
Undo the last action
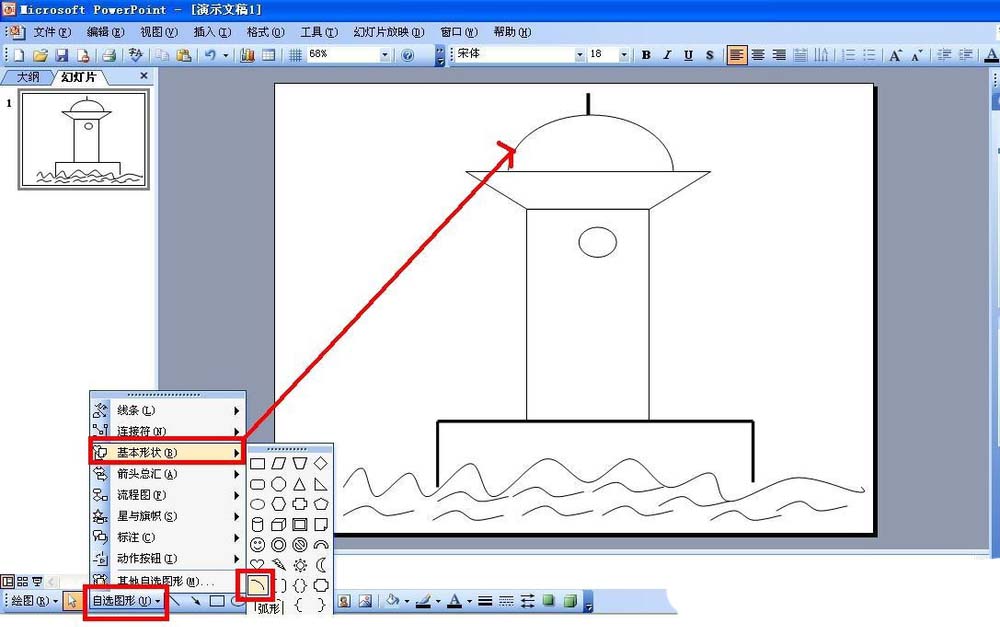pos(210,55)
